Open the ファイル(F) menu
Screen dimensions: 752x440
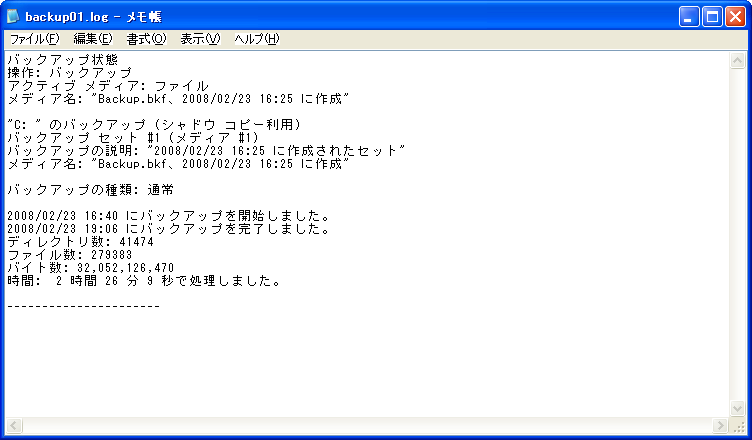coord(34,39)
